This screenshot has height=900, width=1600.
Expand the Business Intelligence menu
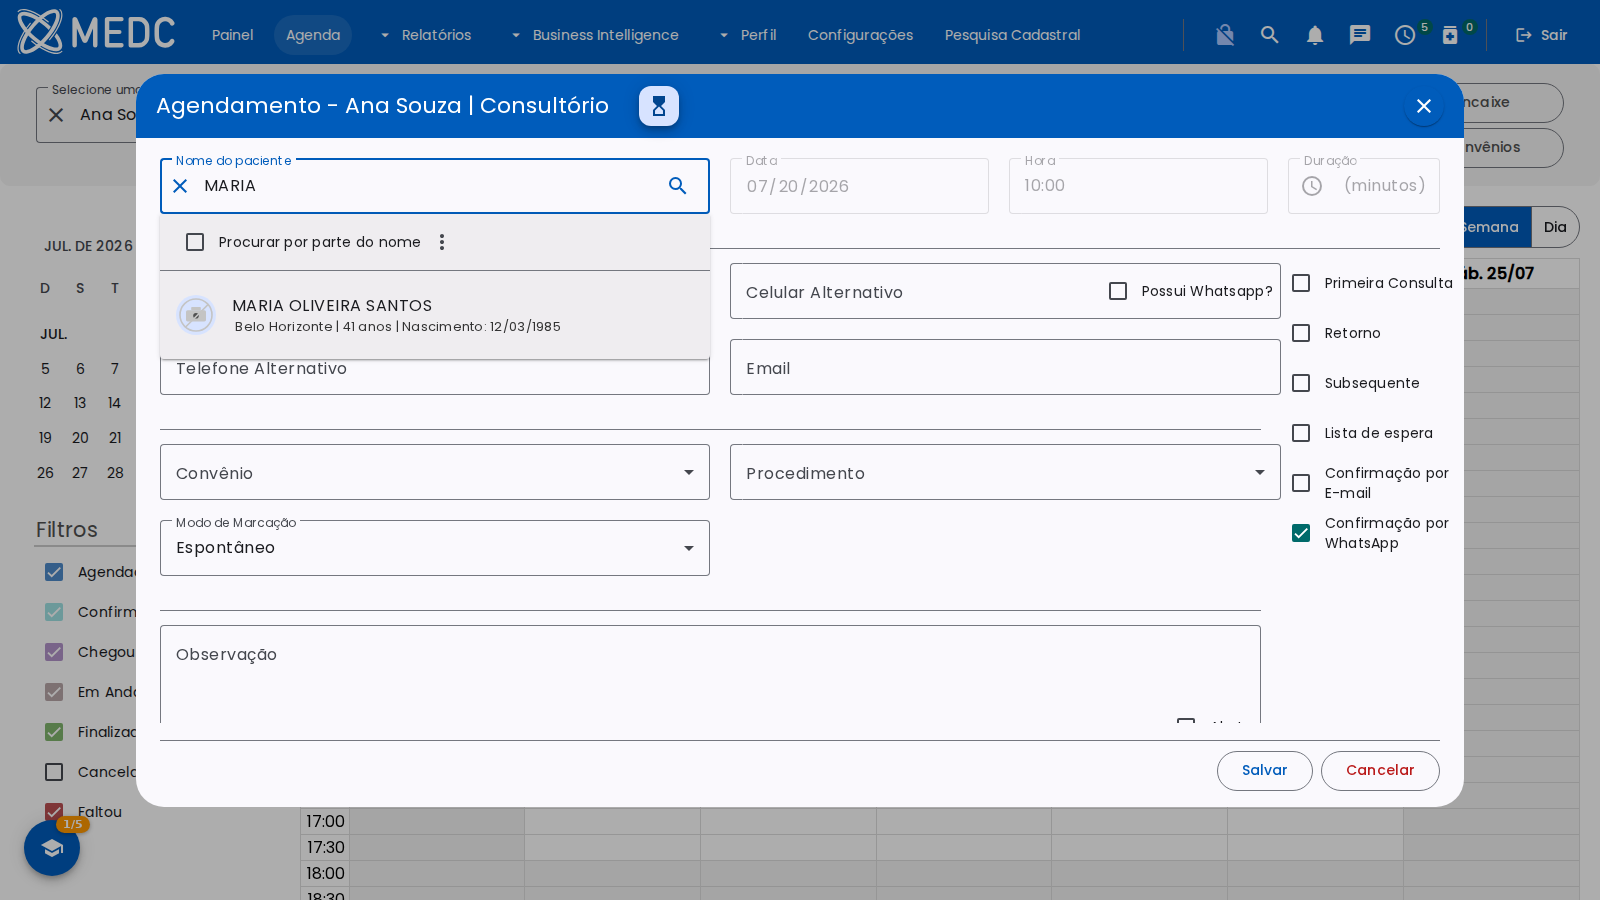[594, 35]
